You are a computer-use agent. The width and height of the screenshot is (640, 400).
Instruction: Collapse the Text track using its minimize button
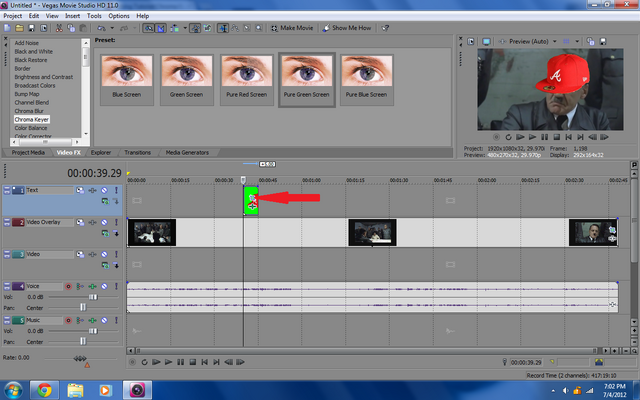[x=7, y=190]
